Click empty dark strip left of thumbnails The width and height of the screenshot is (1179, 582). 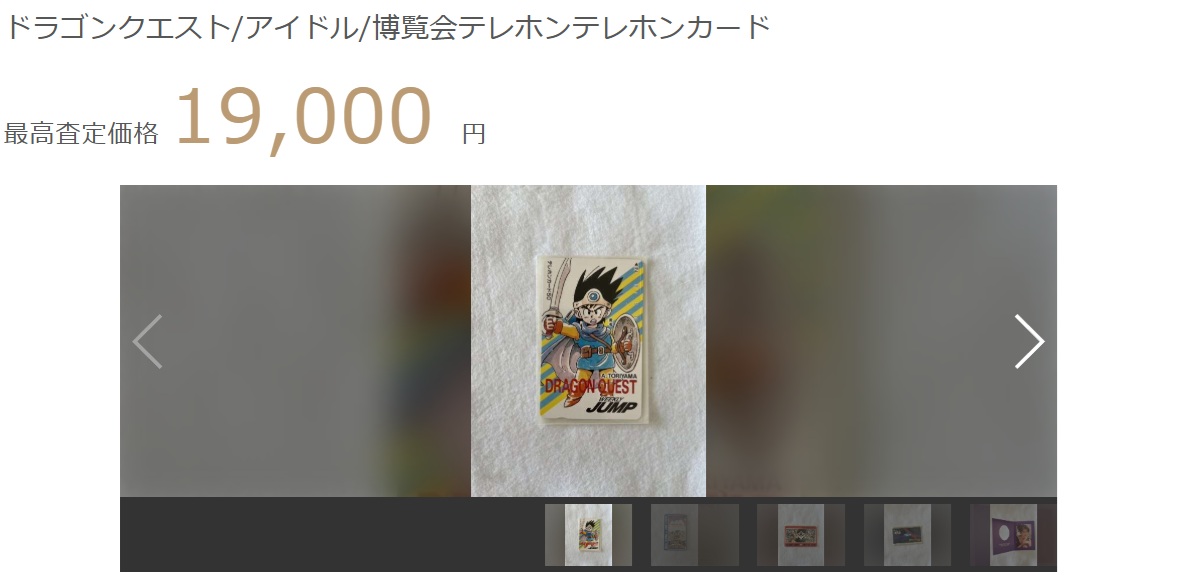coord(332,535)
